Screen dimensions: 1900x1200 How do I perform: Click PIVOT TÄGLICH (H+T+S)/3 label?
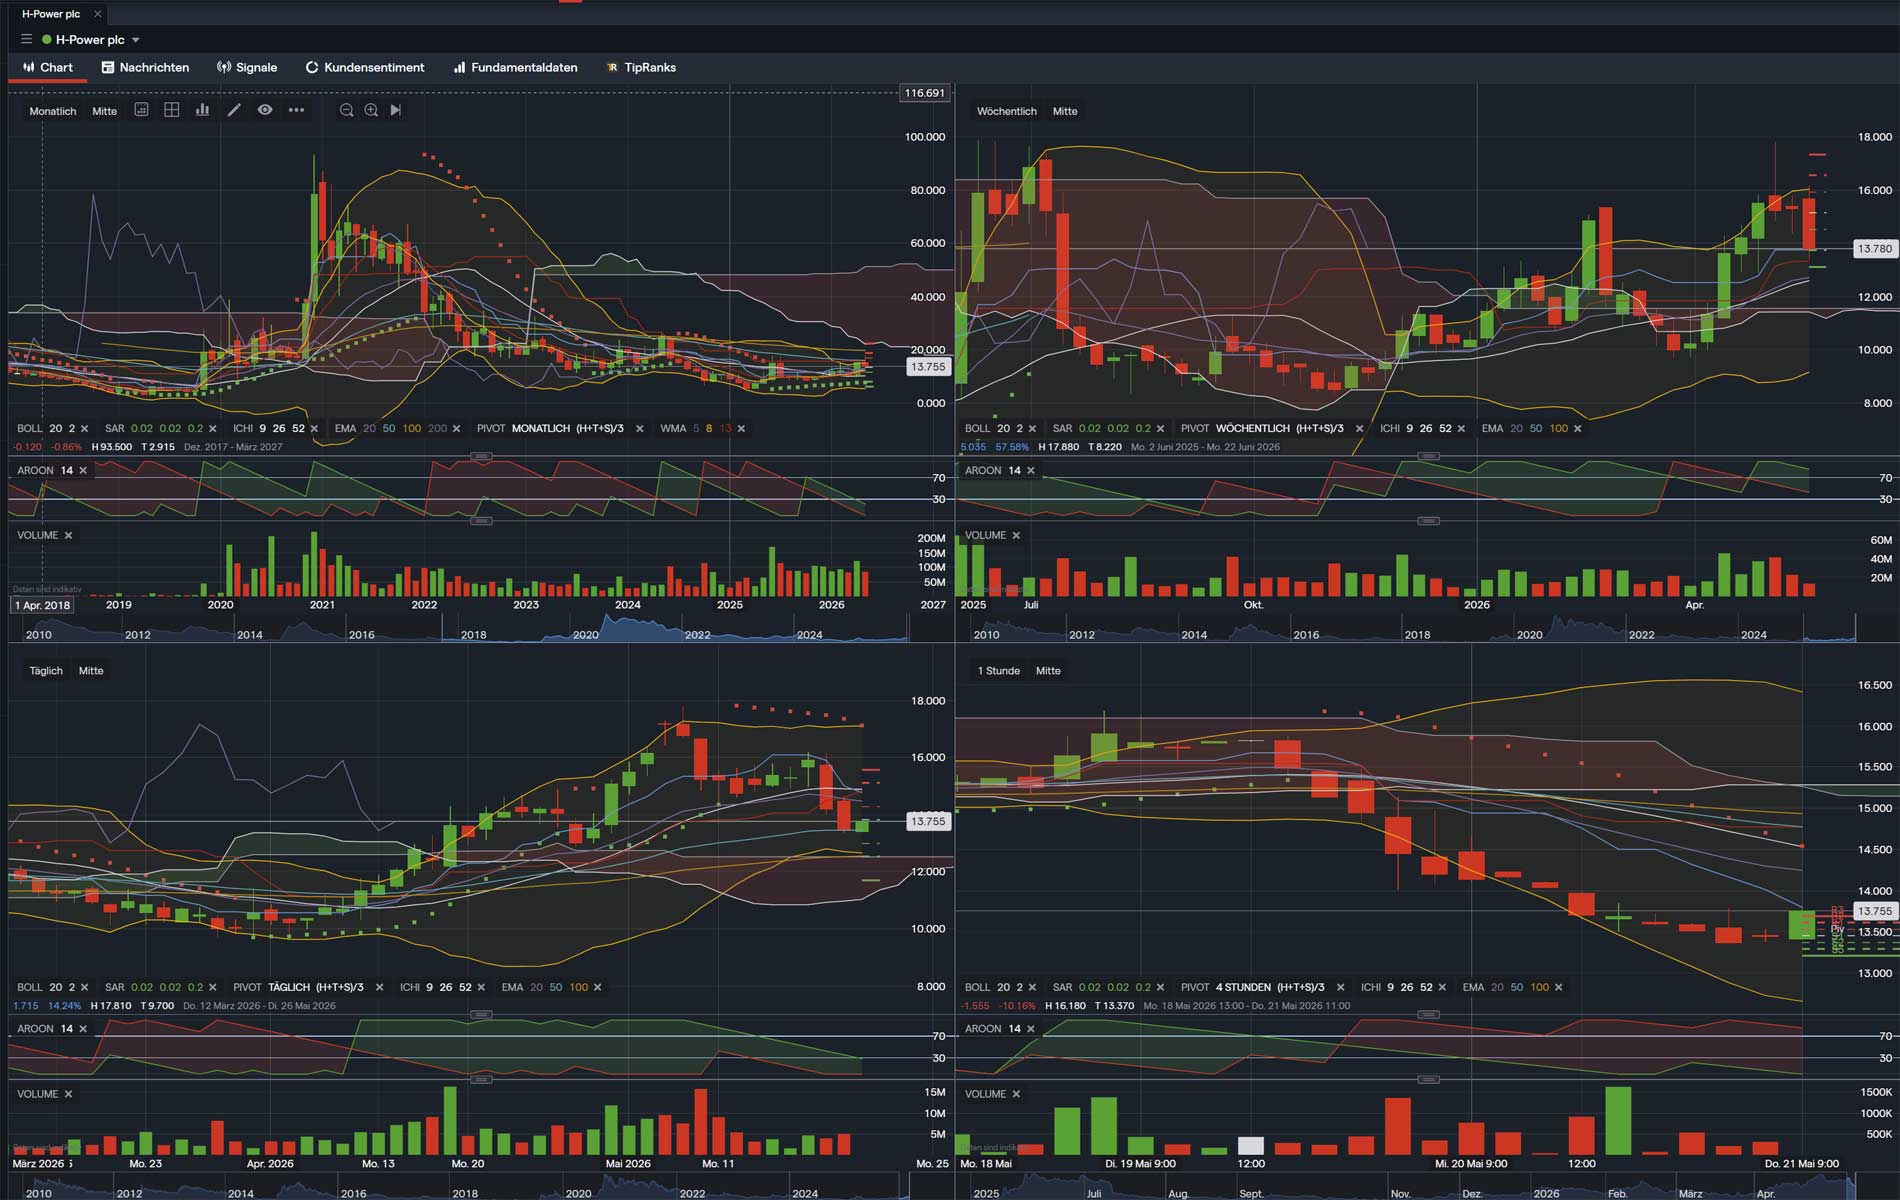tap(298, 988)
